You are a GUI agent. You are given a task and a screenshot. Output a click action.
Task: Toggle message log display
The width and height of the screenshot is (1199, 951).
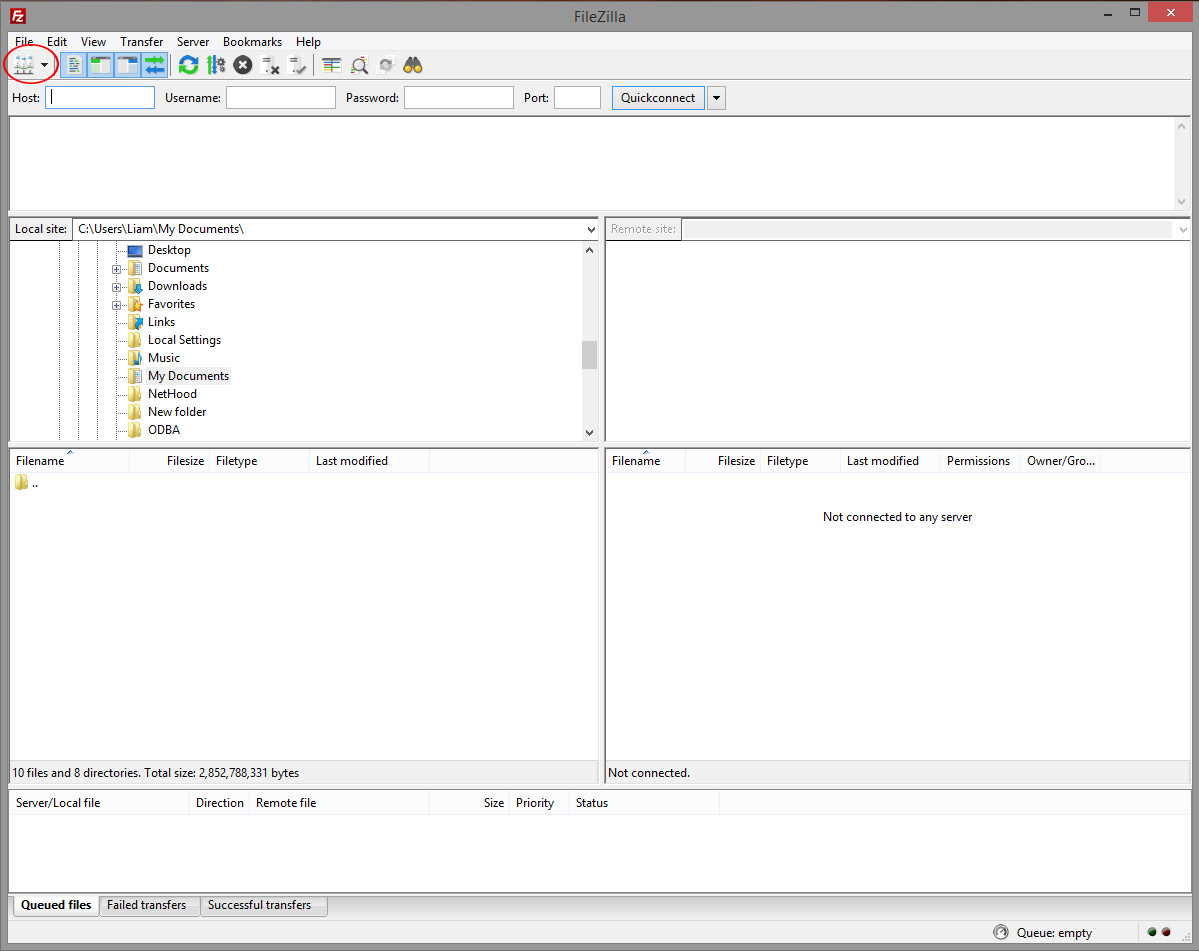click(74, 66)
